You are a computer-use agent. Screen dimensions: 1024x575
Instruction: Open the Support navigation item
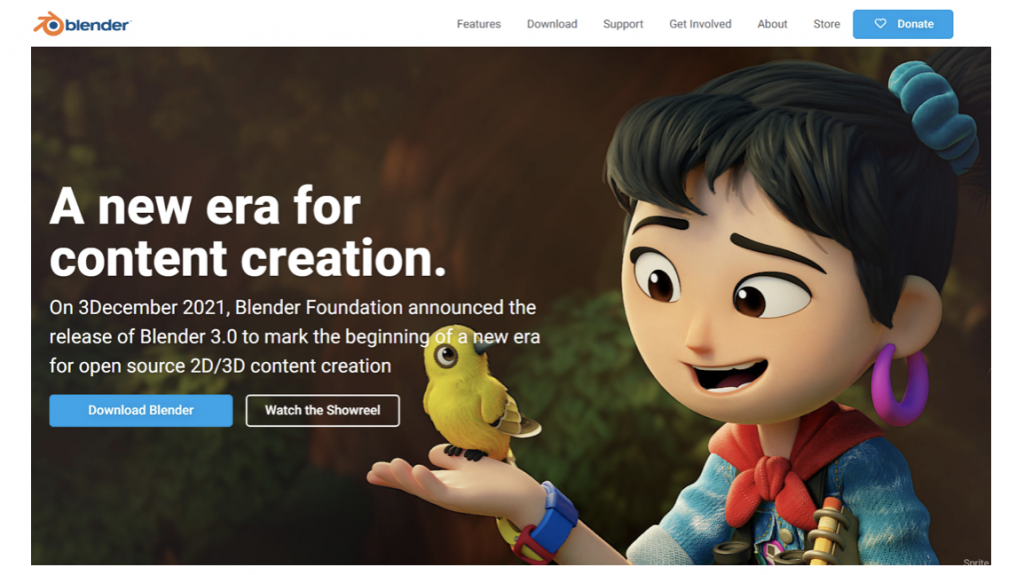click(623, 24)
